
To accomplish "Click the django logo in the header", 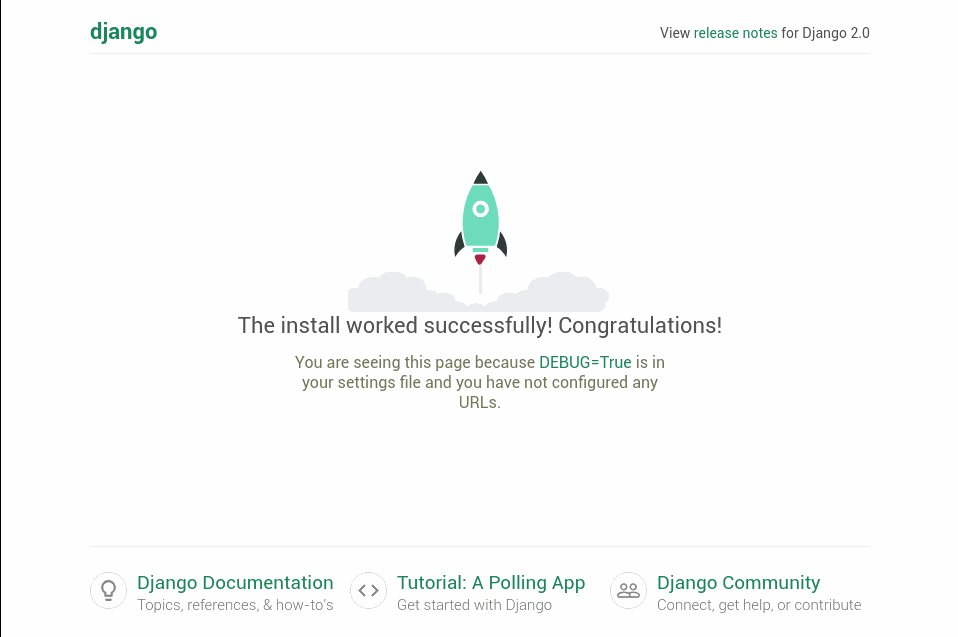I will [123, 32].
